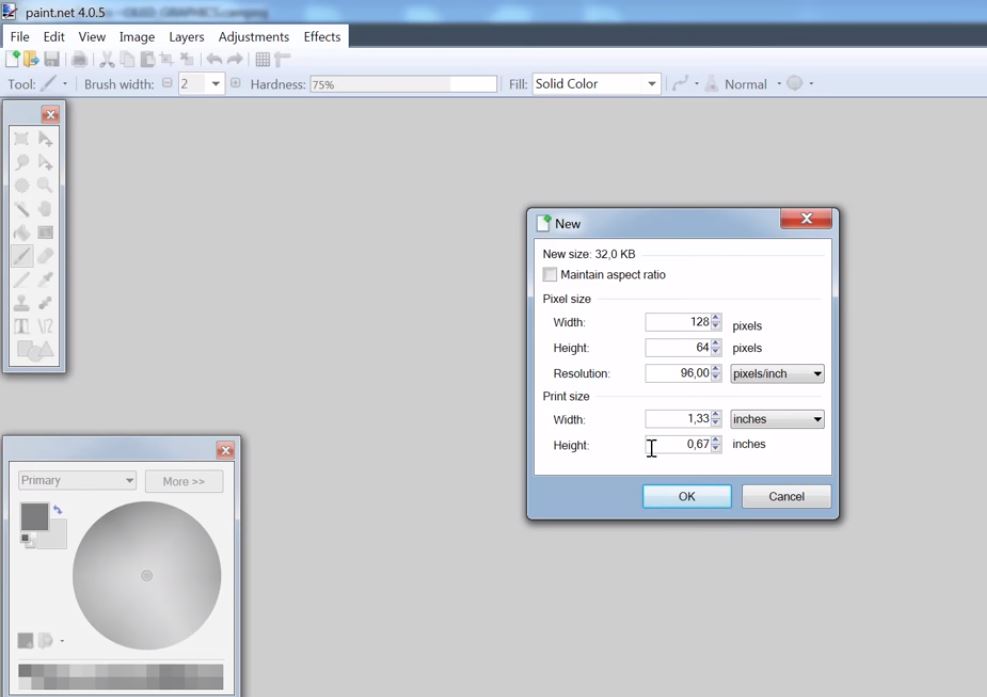Select the Color Picker eyedropper tool

click(45, 279)
